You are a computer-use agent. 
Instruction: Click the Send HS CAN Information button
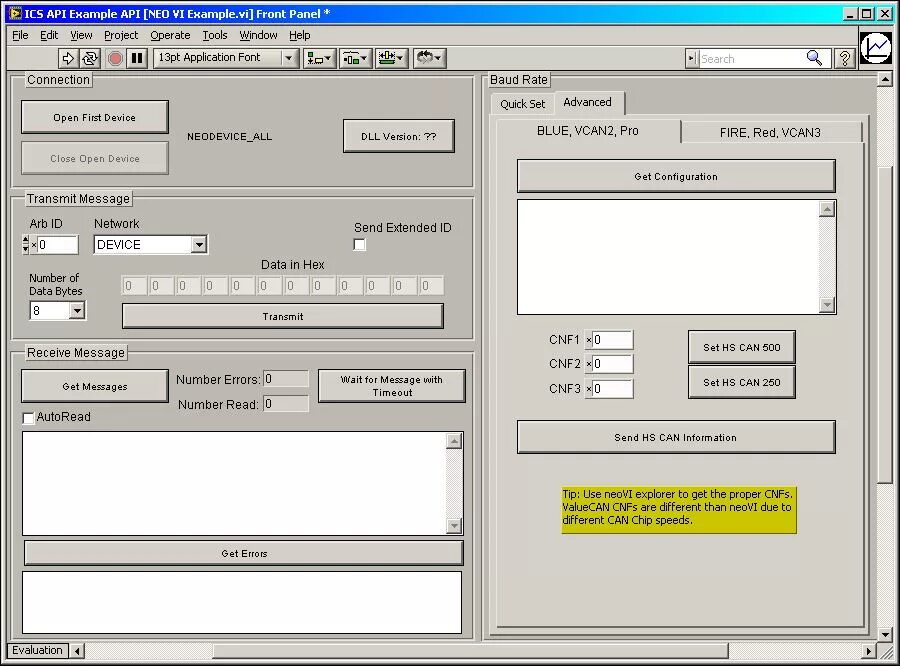(676, 437)
